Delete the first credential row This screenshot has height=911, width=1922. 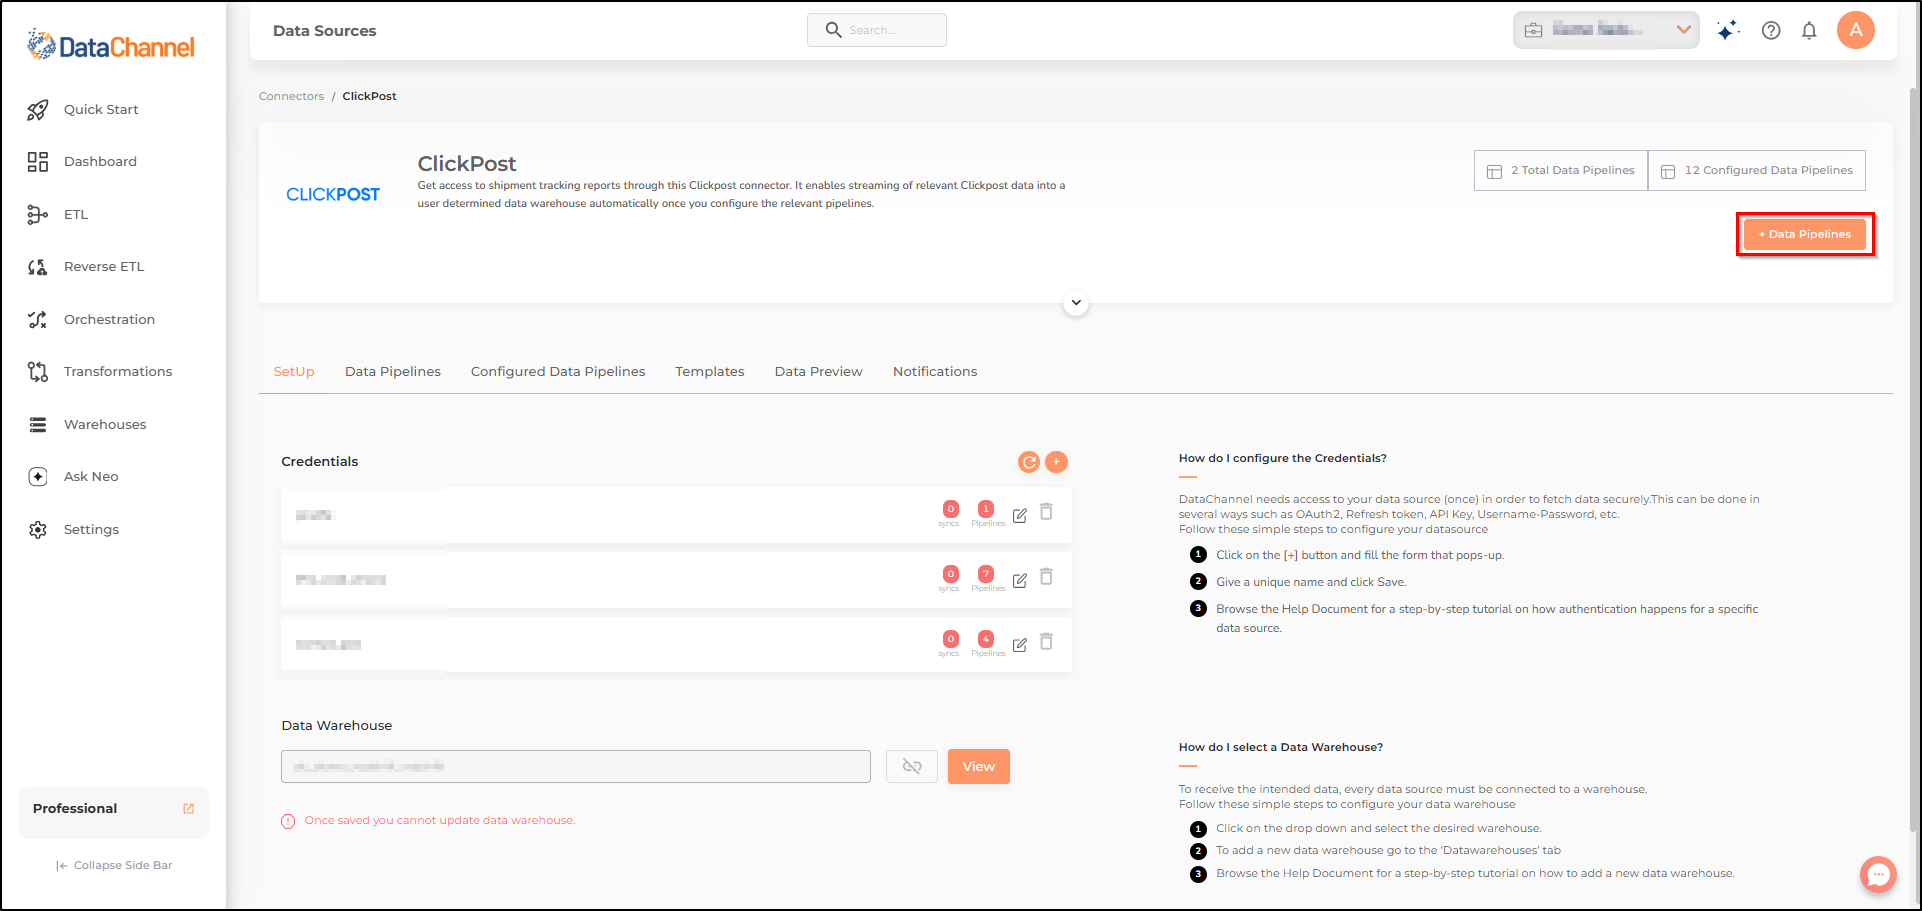tap(1047, 512)
